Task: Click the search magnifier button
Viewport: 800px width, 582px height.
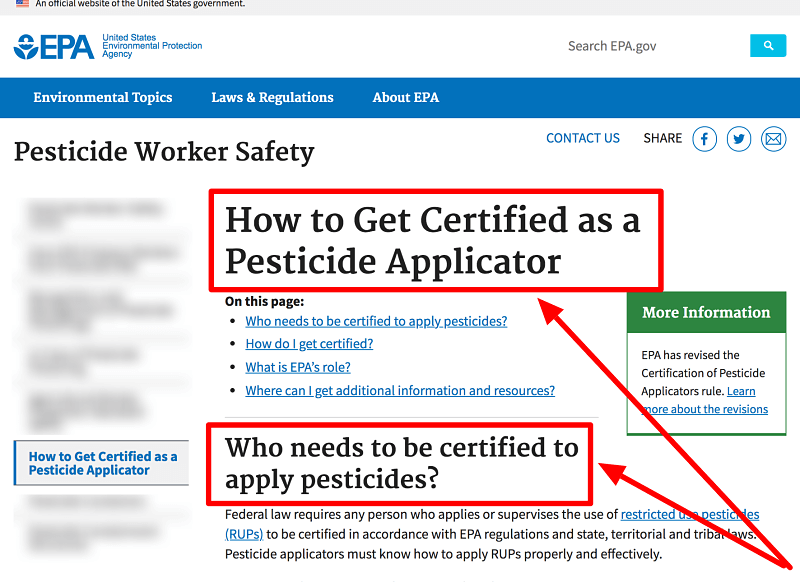Action: pos(768,46)
